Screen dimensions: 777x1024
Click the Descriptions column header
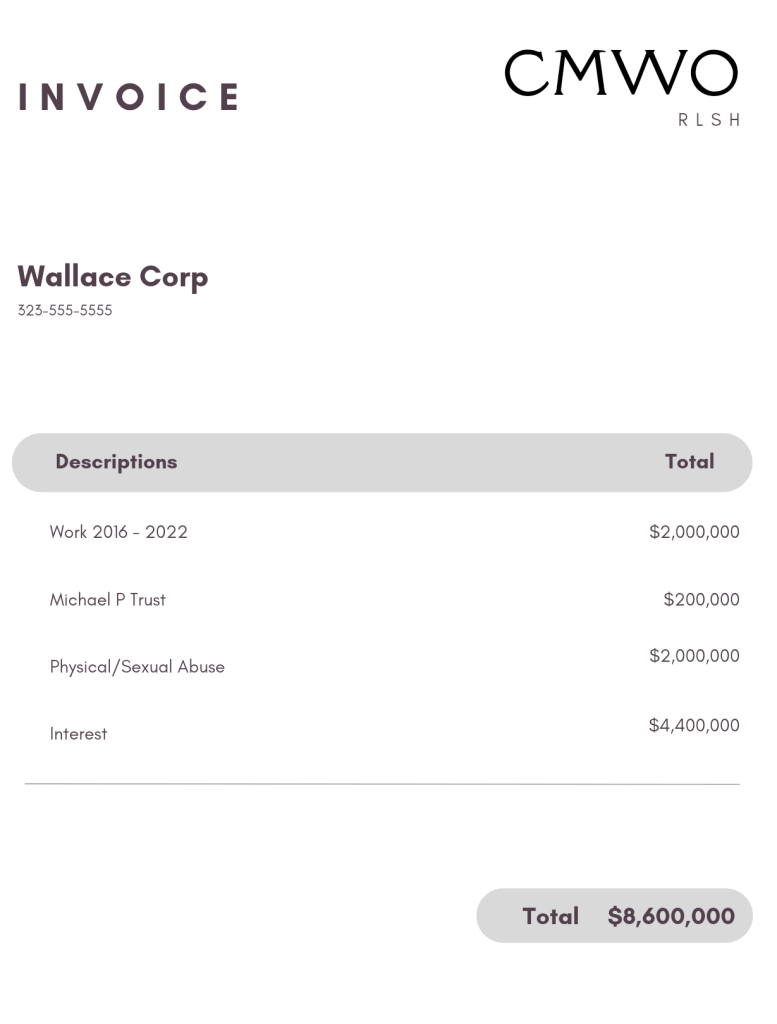coord(116,462)
